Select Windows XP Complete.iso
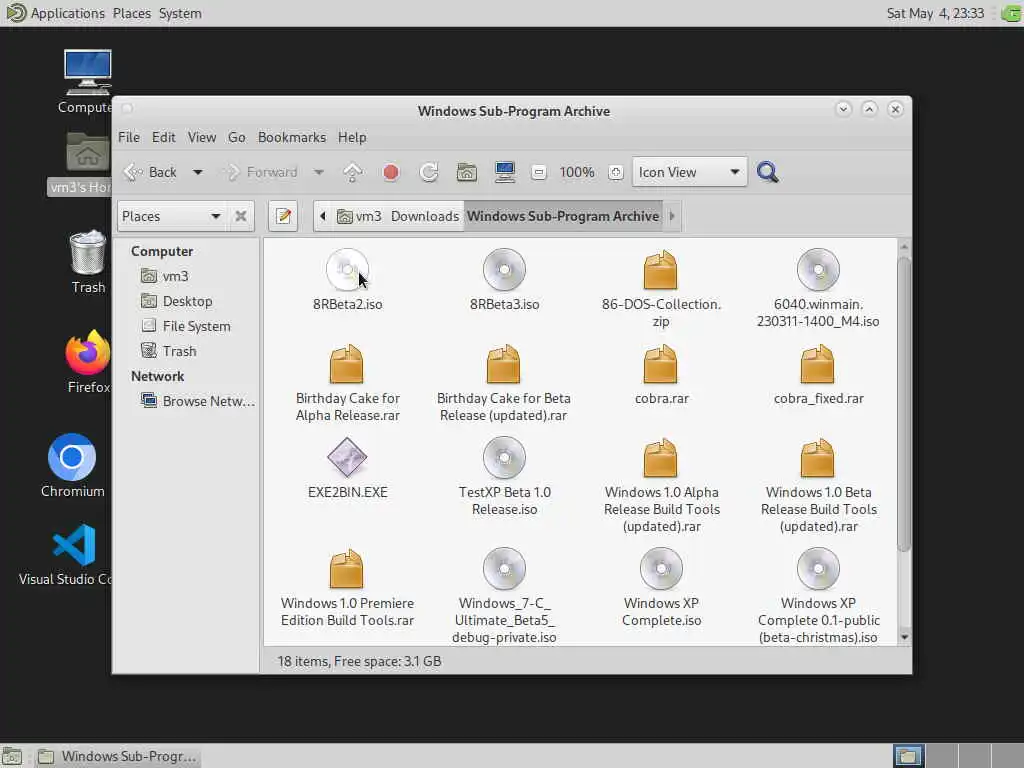 tap(662, 588)
